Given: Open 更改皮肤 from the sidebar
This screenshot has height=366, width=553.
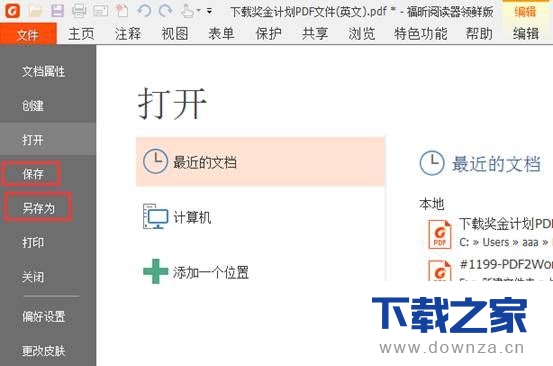Looking at the screenshot, I should coord(43,350).
